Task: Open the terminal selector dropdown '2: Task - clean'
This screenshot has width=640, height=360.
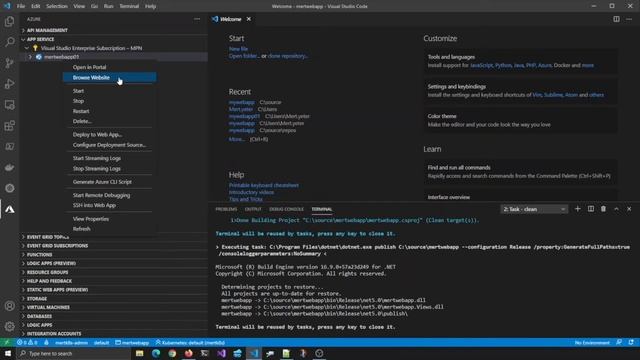Action: click(x=534, y=209)
